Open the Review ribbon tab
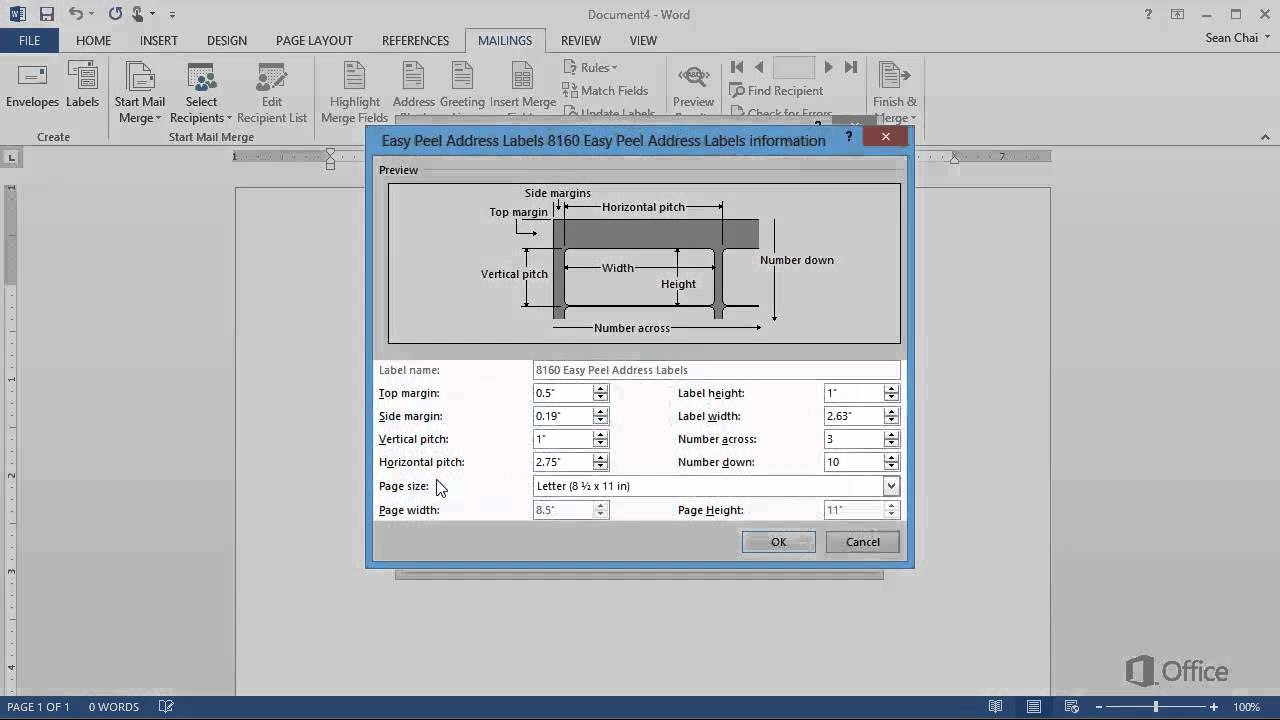 pos(580,40)
